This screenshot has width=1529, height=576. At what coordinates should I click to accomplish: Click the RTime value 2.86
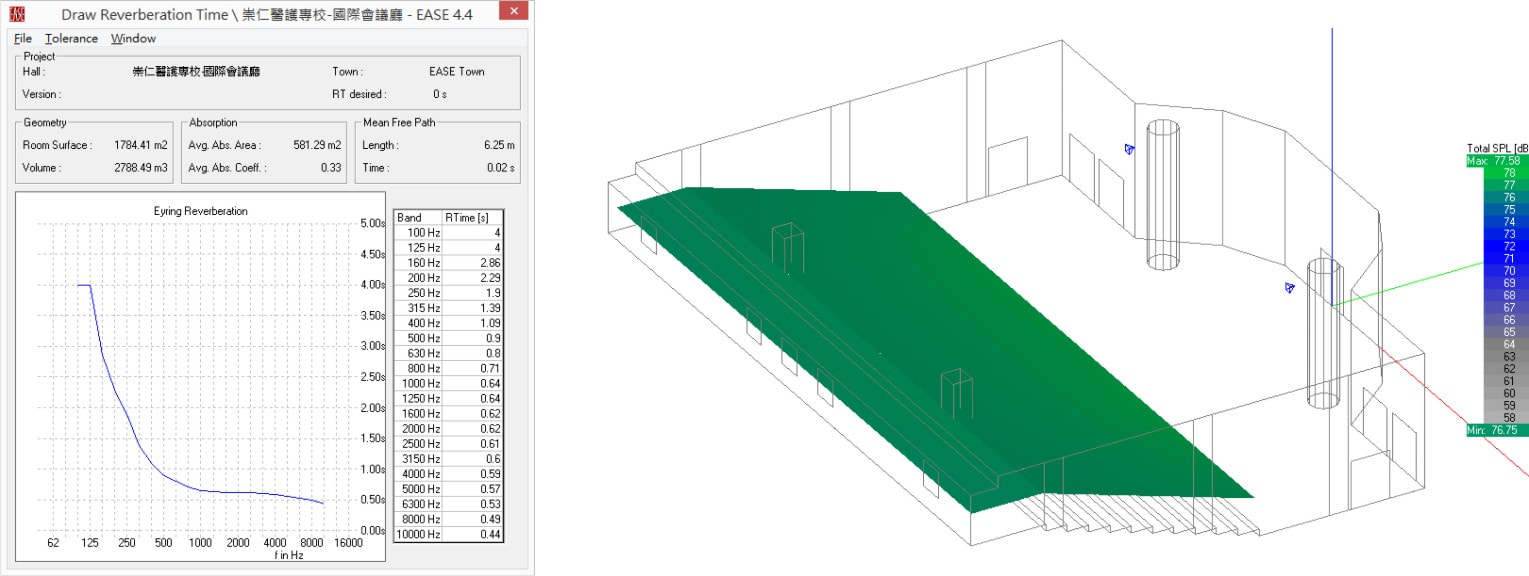click(490, 262)
